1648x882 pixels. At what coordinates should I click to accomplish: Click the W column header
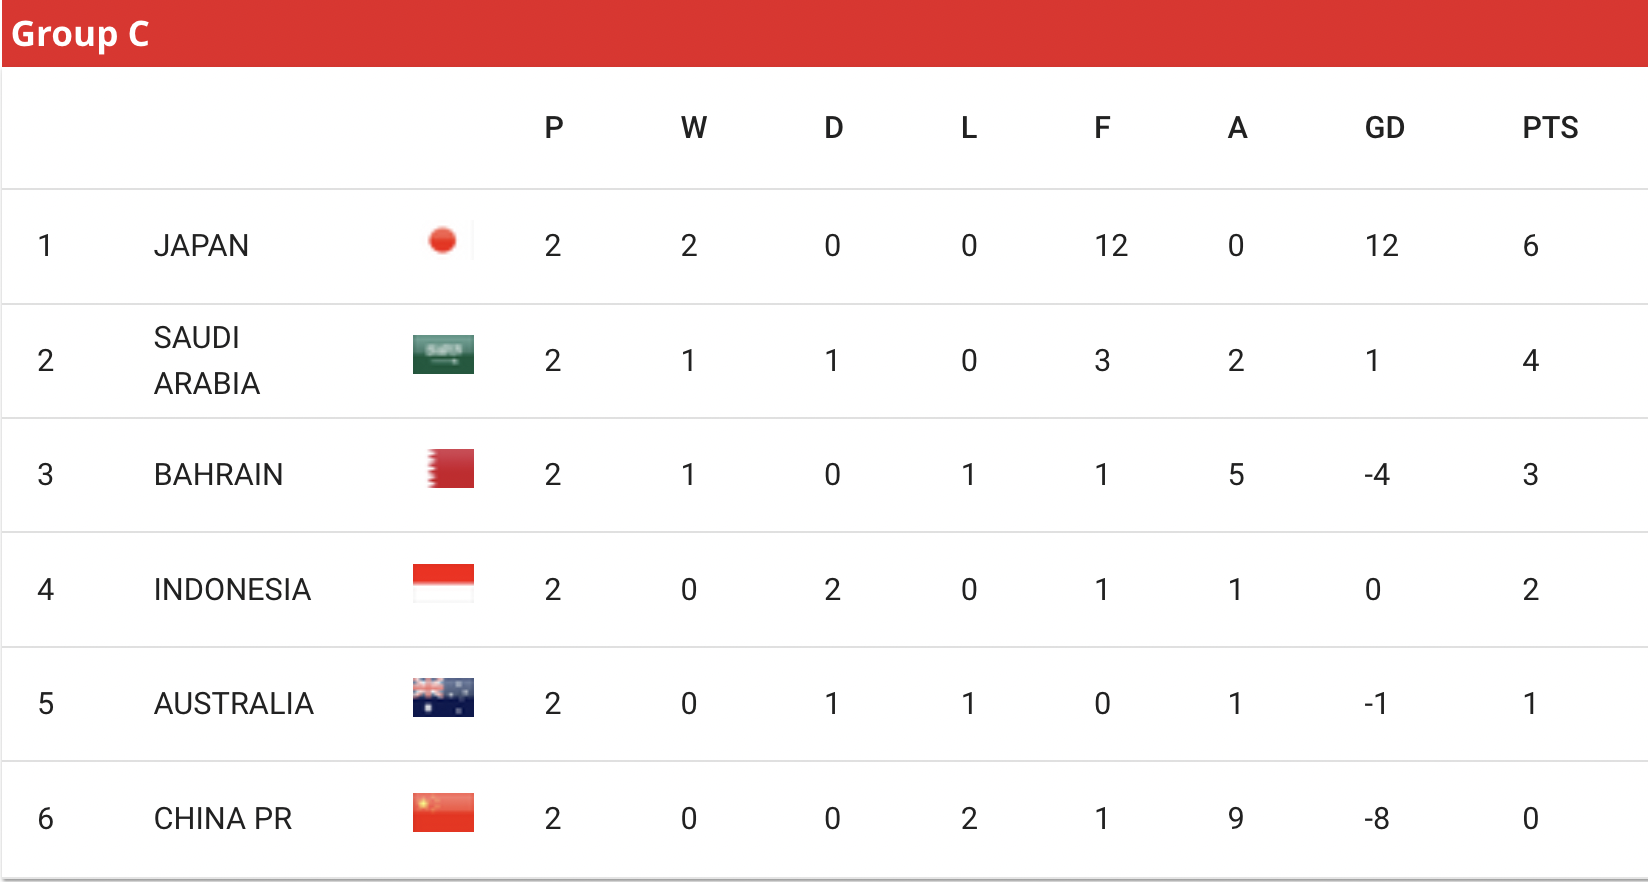coord(694,128)
